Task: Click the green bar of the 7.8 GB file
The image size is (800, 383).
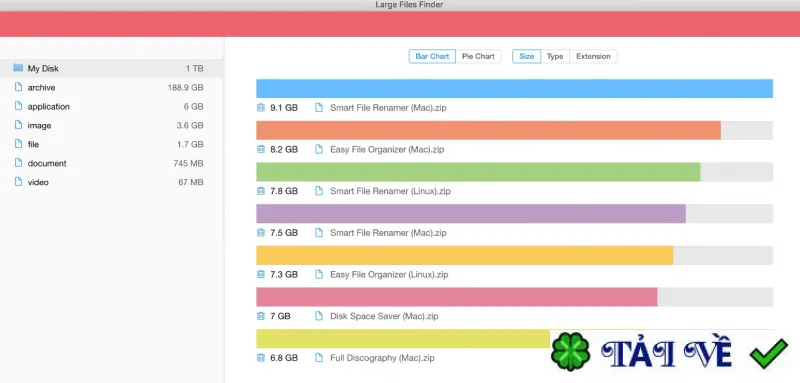Action: (x=478, y=172)
